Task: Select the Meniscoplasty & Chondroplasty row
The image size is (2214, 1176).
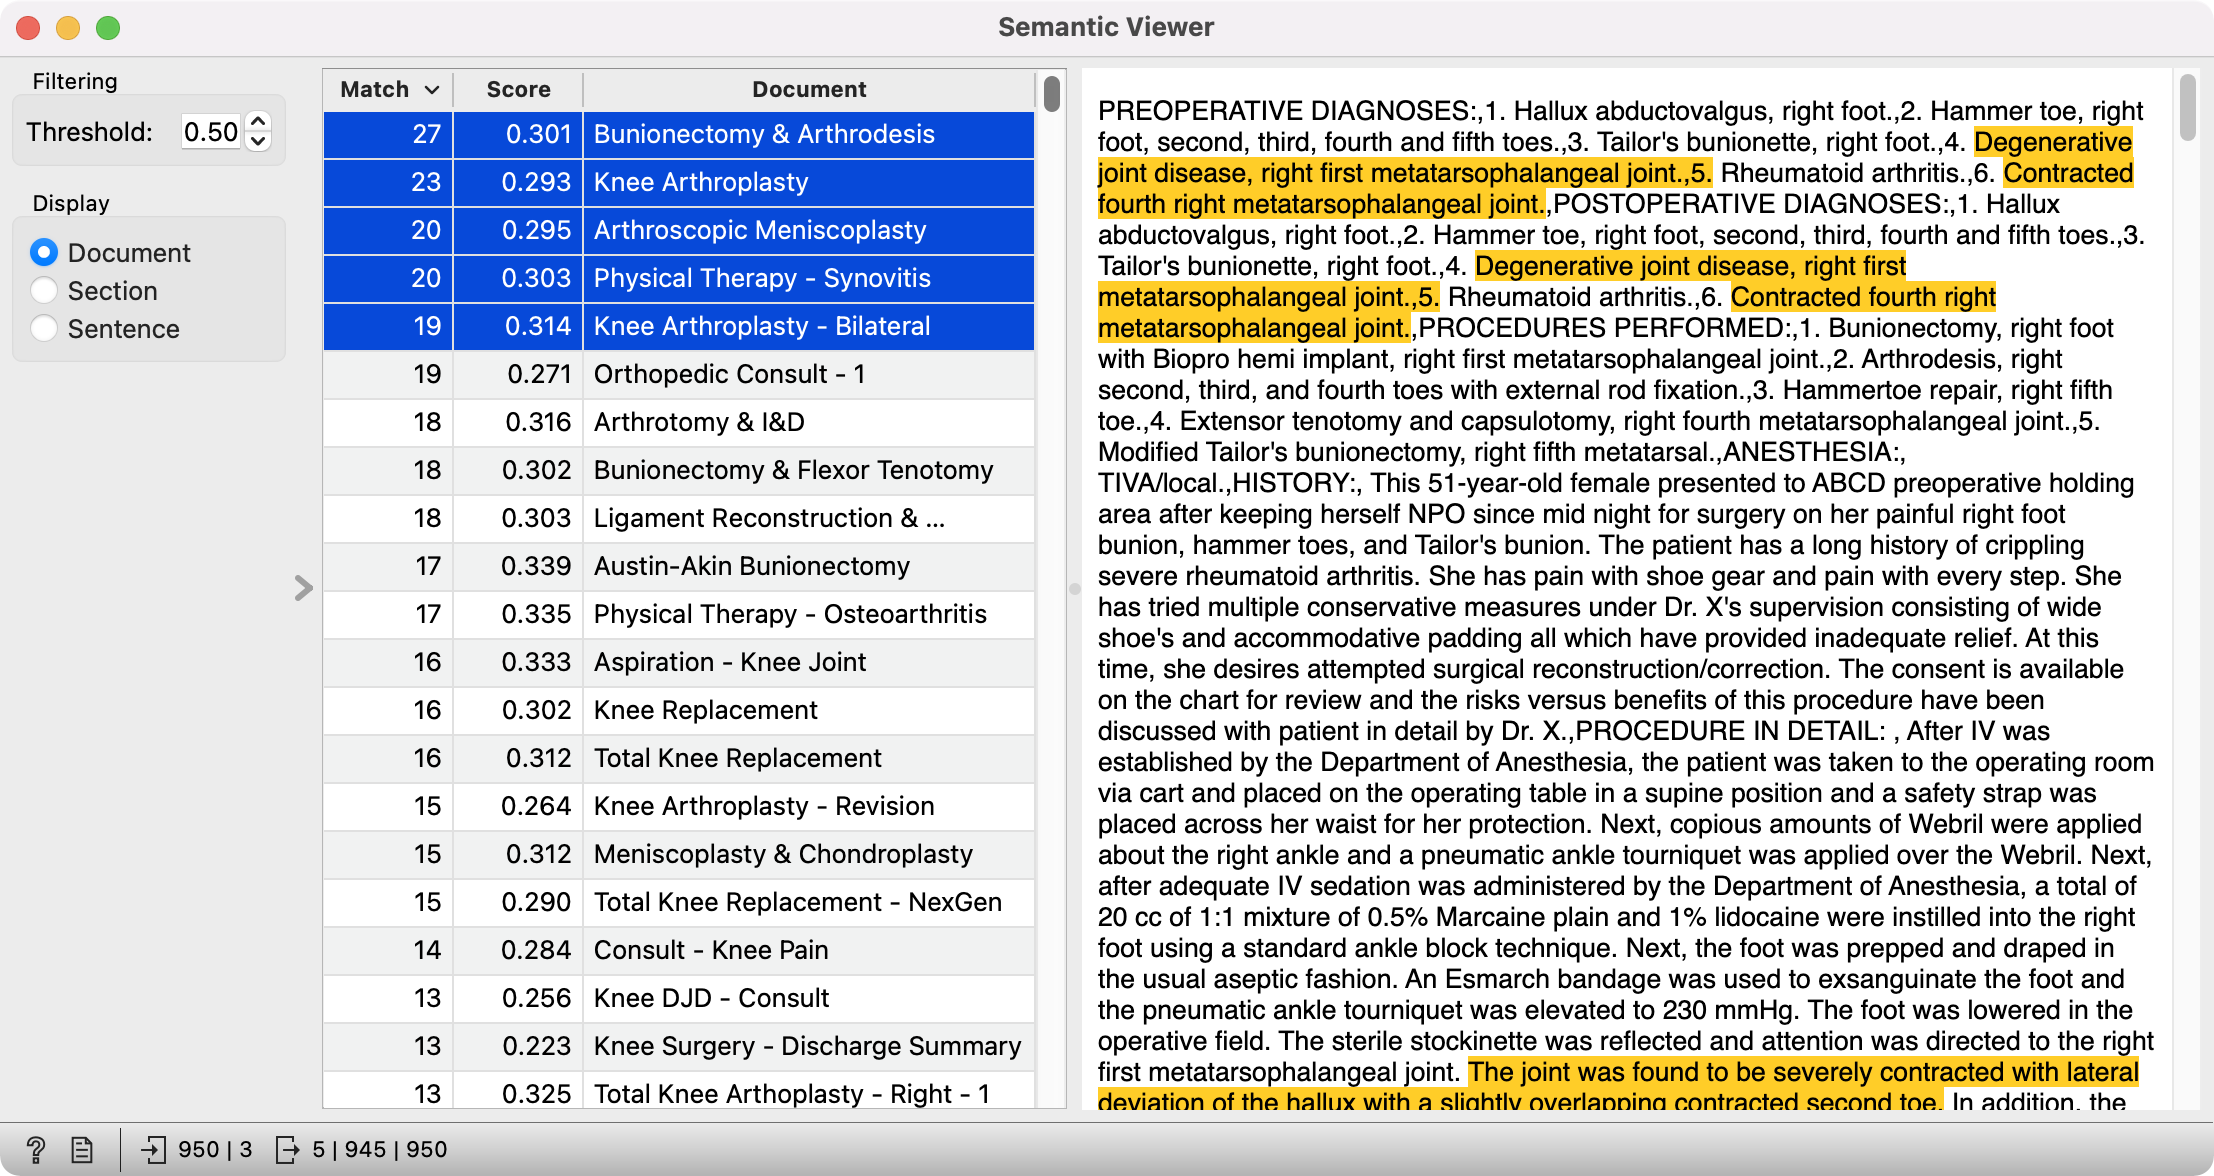Action: click(x=679, y=854)
